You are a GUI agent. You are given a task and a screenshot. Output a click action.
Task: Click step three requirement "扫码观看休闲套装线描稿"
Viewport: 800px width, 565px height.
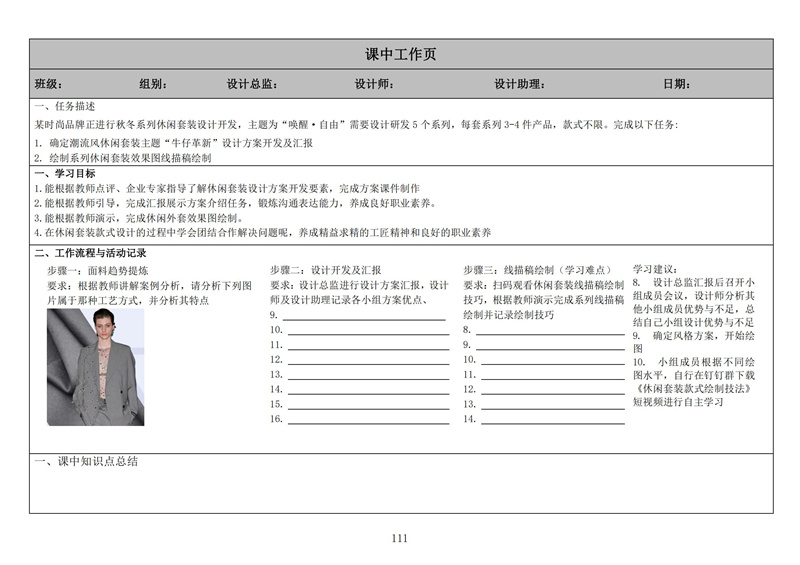click(544, 300)
